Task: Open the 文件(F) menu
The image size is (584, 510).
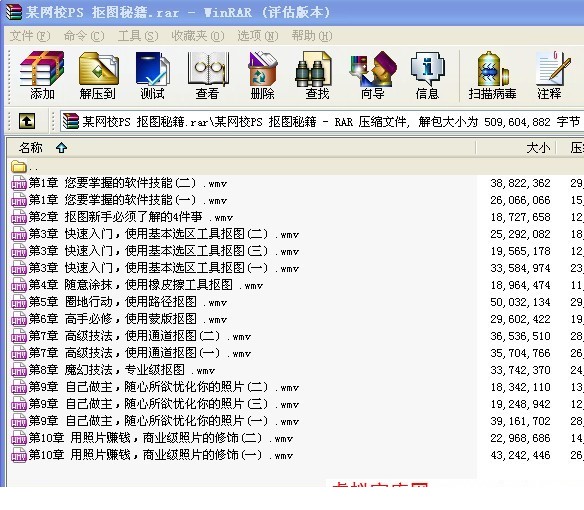Action: pos(30,36)
